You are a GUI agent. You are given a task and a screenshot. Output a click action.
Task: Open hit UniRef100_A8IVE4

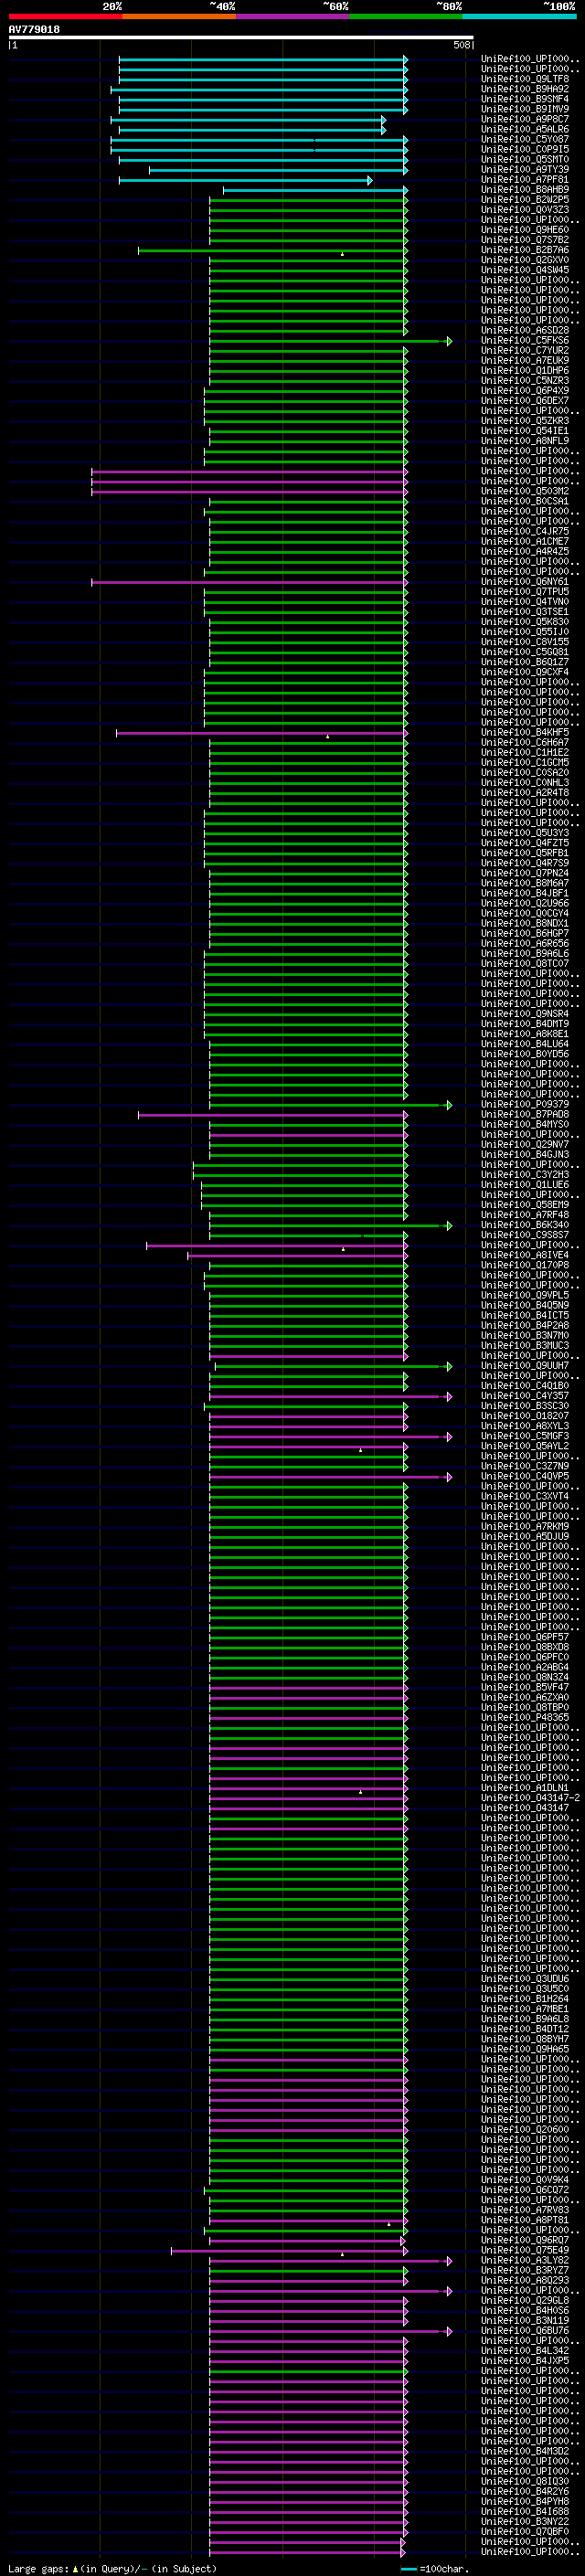coord(525,1256)
